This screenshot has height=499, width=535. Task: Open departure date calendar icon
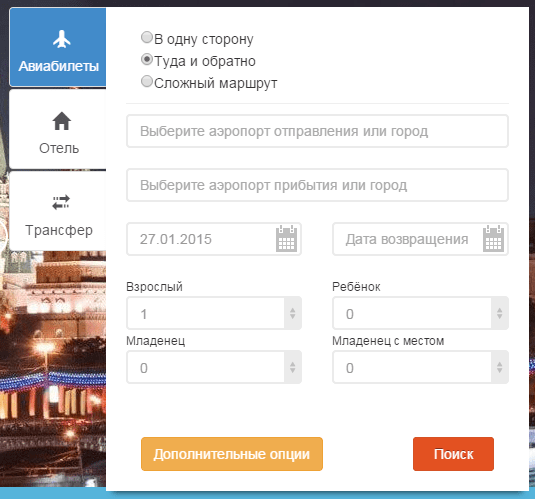pyautogui.click(x=286, y=239)
